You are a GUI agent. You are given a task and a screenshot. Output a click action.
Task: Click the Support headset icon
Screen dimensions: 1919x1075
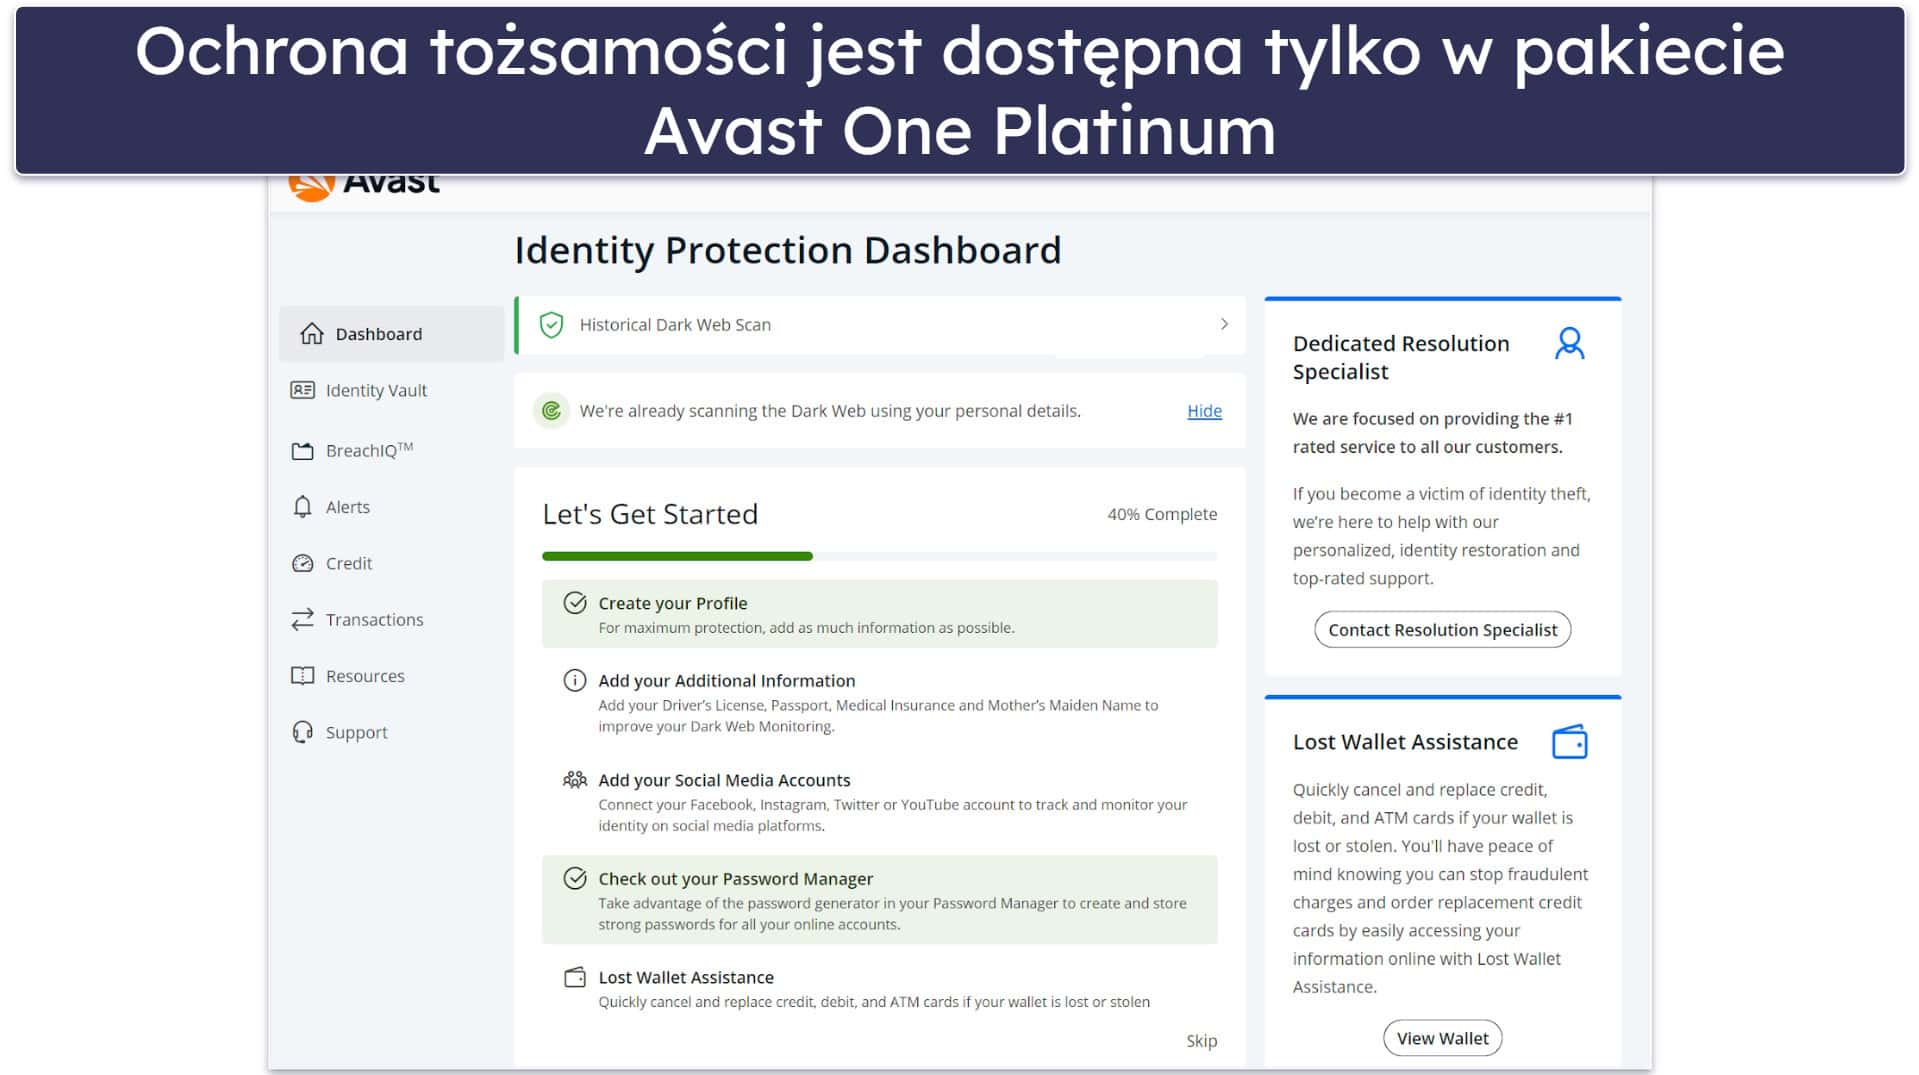(302, 732)
